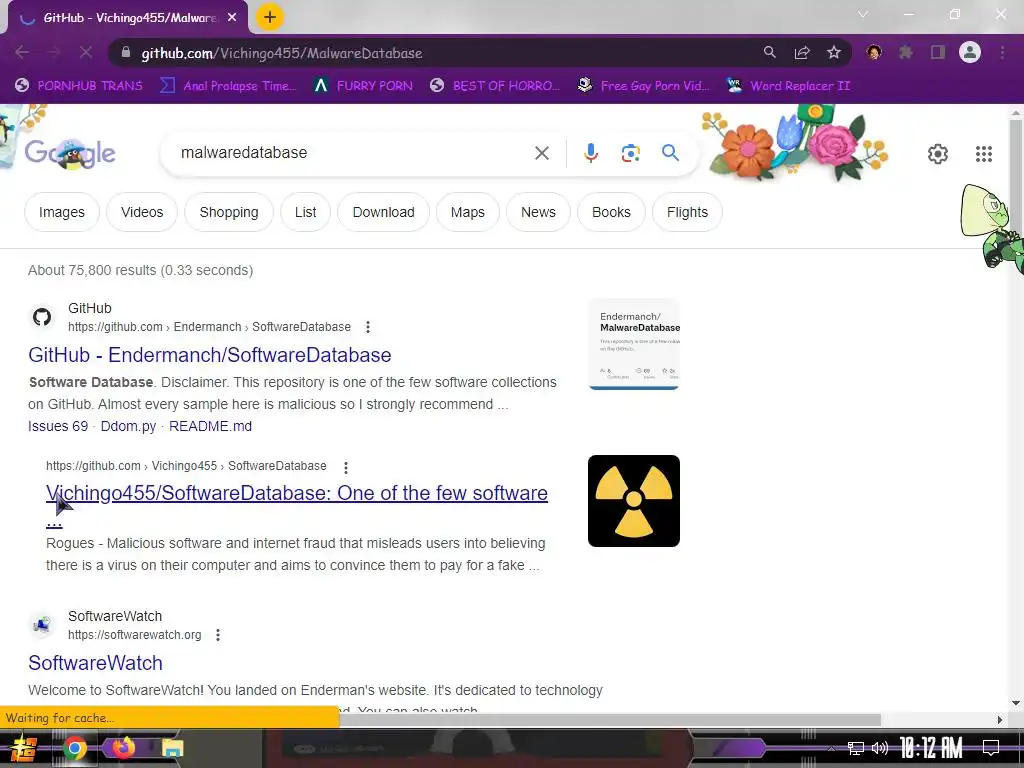Toggle the browser side panel
Viewport: 1024px width, 768px height.
tap(938, 52)
